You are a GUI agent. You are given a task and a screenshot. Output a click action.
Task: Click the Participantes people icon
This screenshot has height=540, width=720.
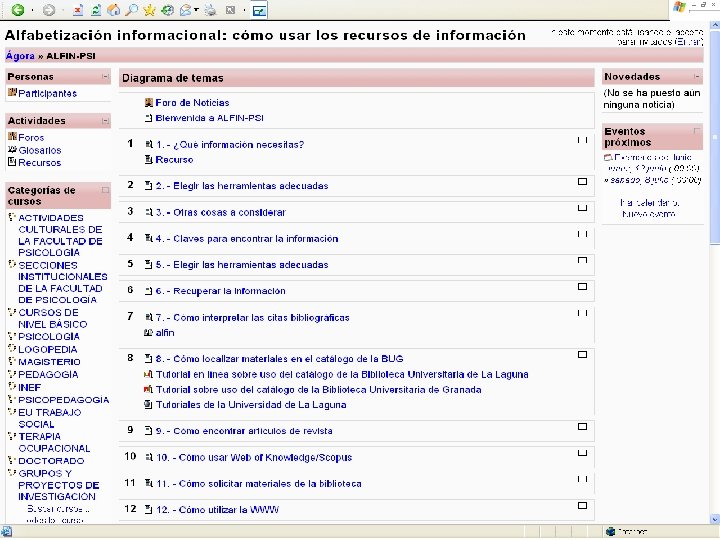[12, 93]
